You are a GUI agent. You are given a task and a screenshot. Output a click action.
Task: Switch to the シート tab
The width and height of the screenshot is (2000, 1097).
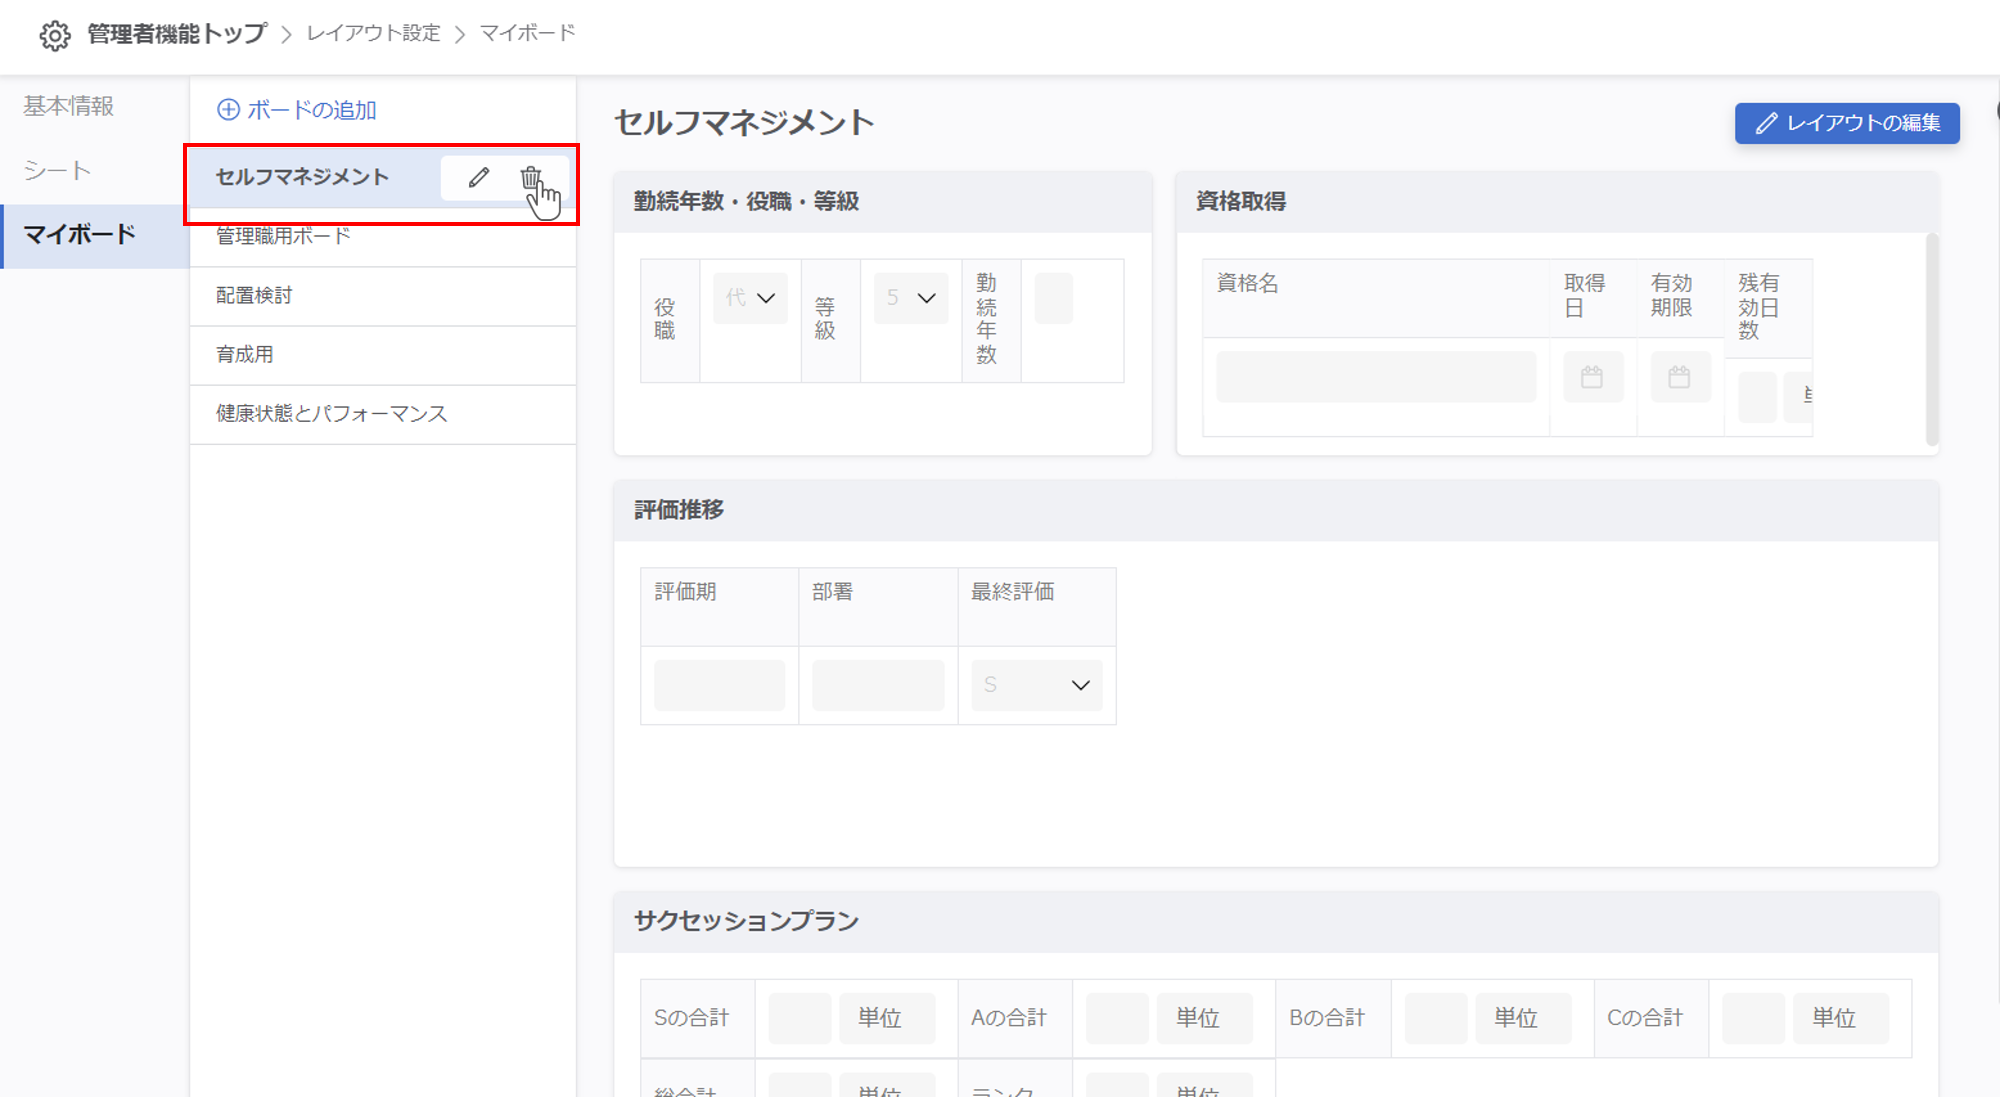[57, 171]
